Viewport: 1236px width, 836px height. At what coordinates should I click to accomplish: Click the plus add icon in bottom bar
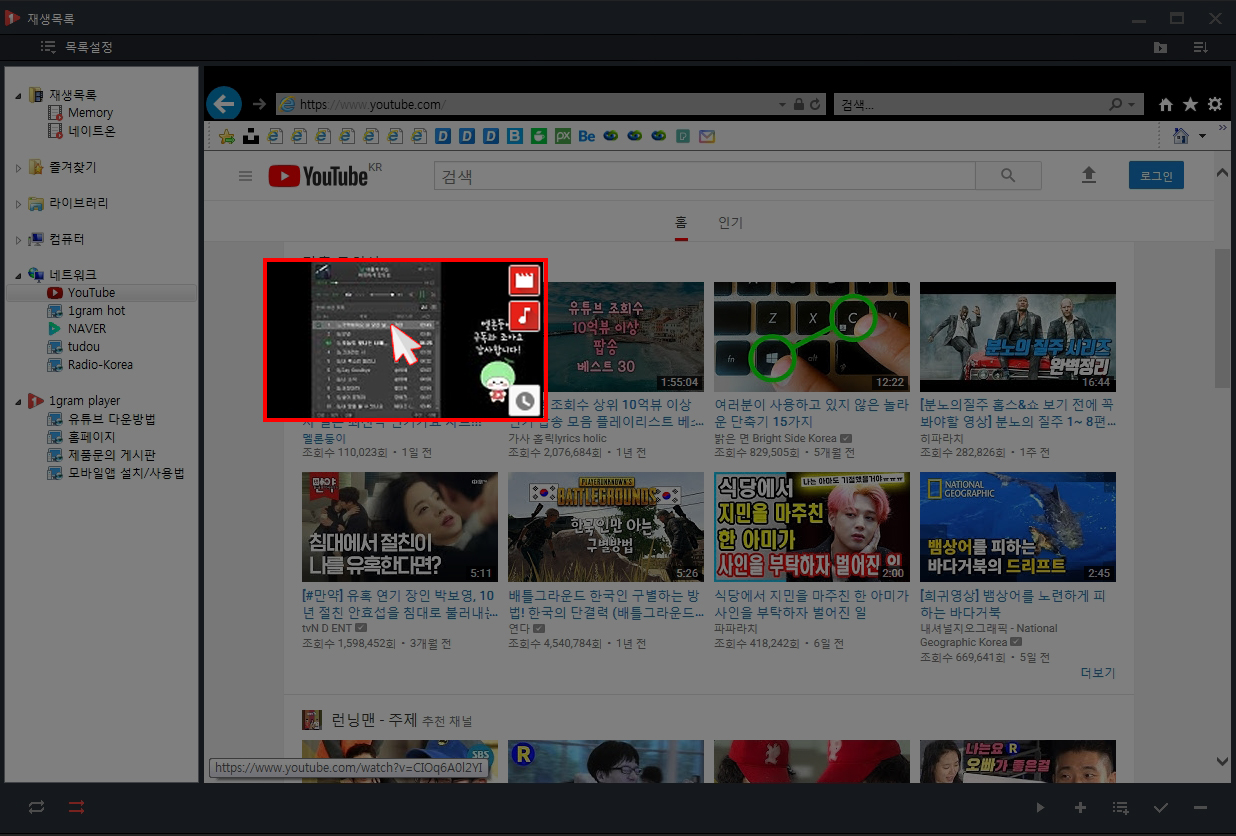pyautogui.click(x=1080, y=807)
